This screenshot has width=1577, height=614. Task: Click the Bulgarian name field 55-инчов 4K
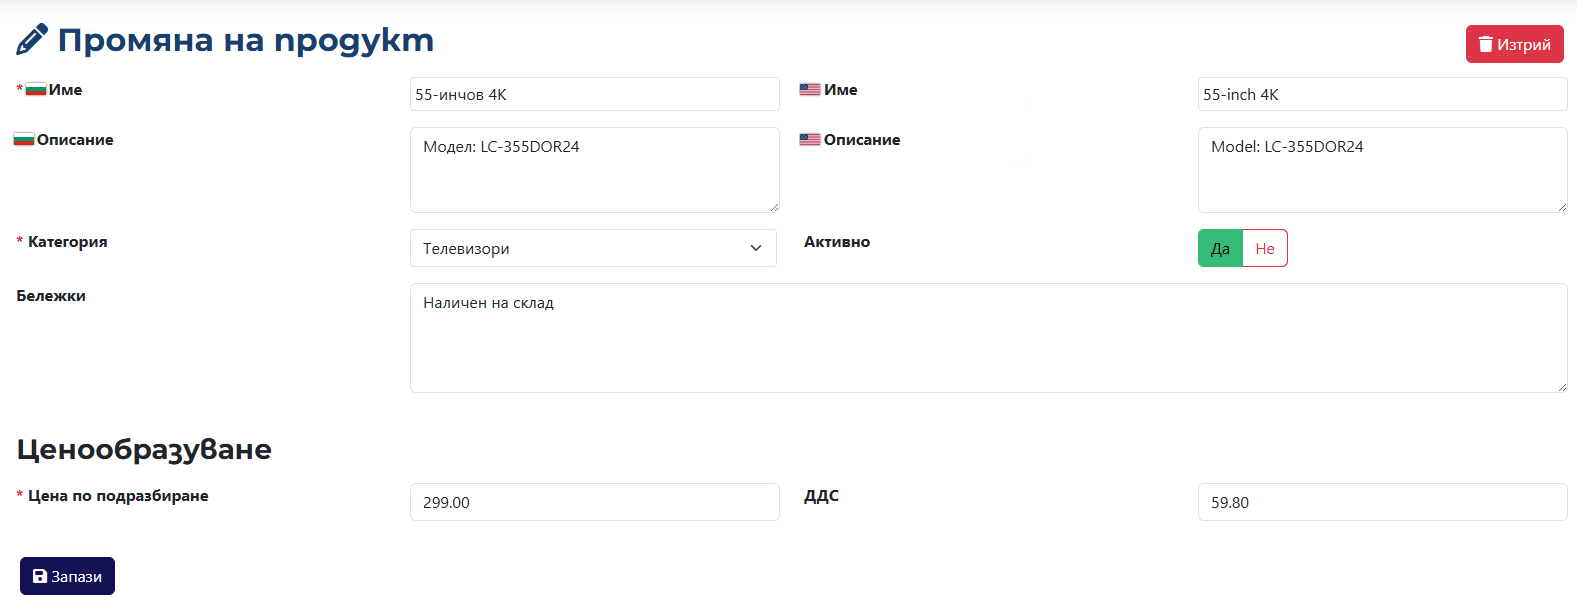click(595, 94)
